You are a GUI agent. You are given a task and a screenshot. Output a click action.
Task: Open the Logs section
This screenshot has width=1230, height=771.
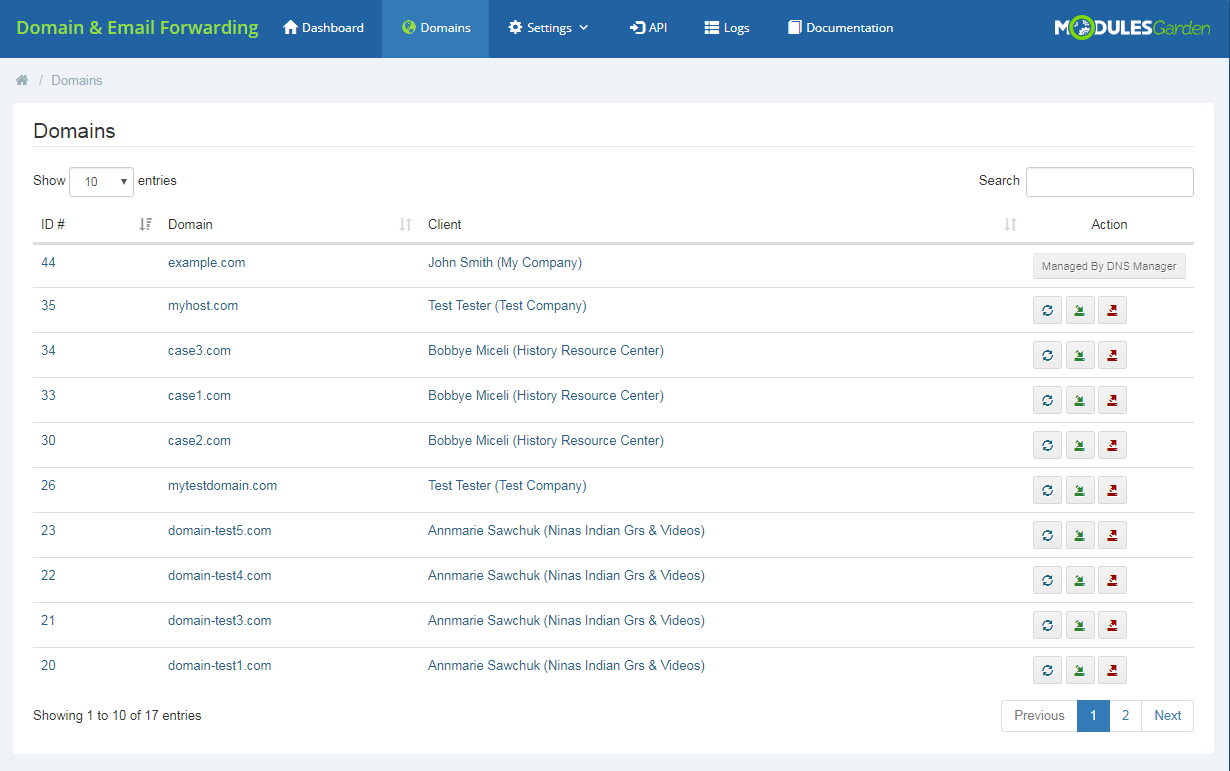(x=727, y=28)
